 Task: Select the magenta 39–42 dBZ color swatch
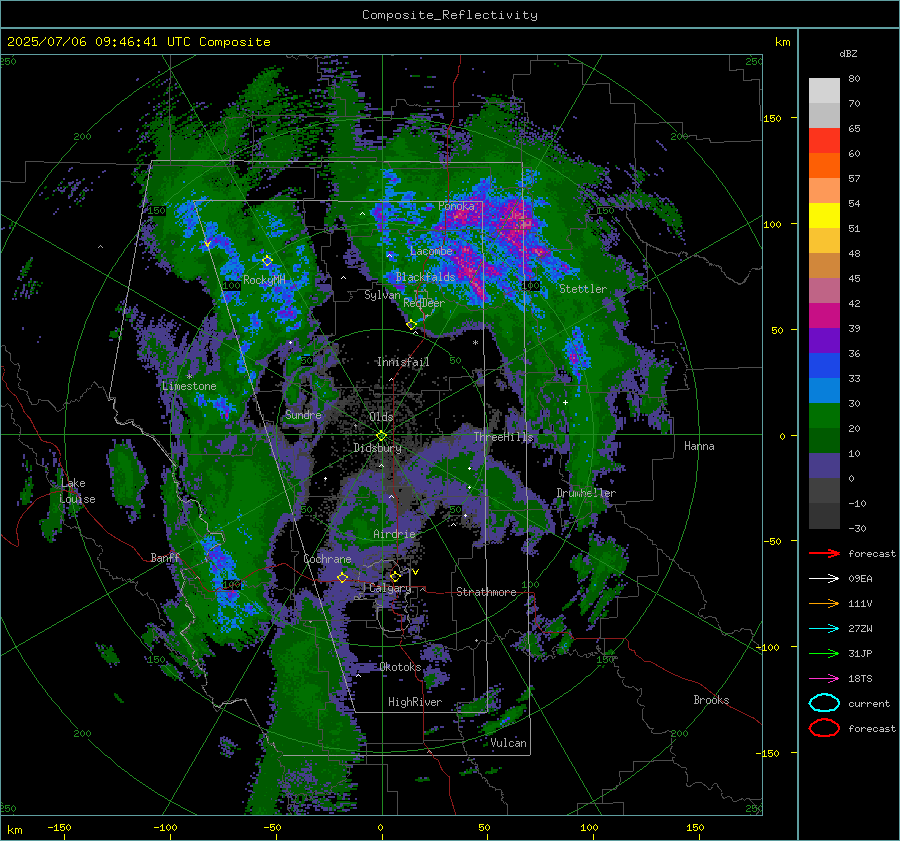coord(824,316)
